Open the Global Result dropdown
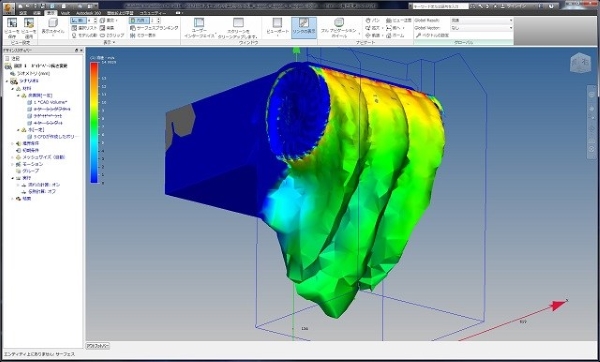 coord(481,20)
